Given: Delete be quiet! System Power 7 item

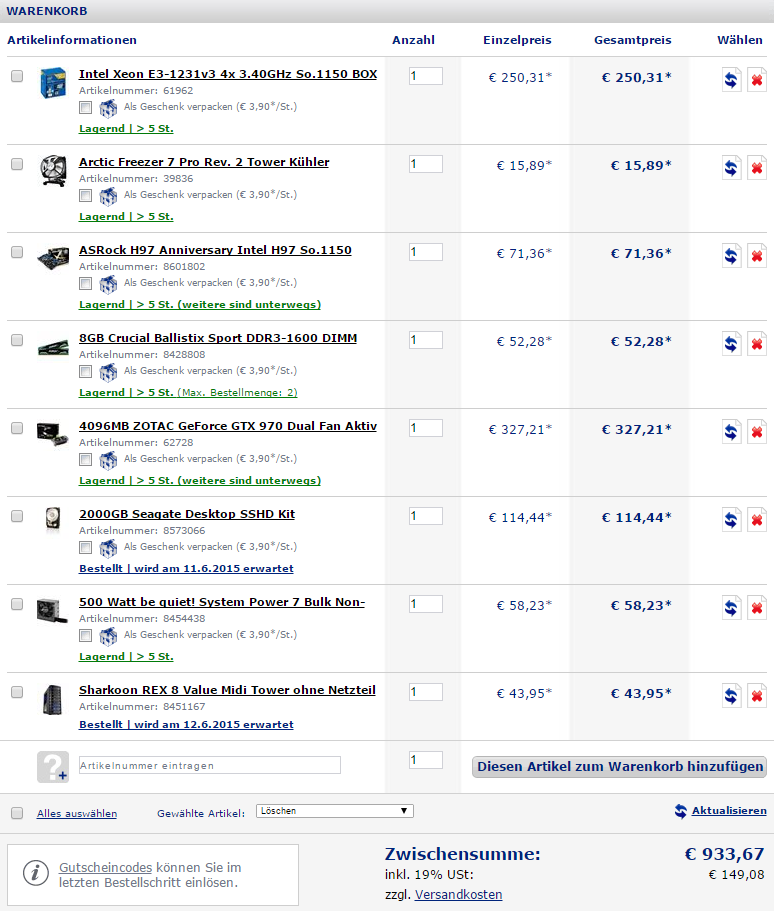Looking at the screenshot, I should 757,608.
